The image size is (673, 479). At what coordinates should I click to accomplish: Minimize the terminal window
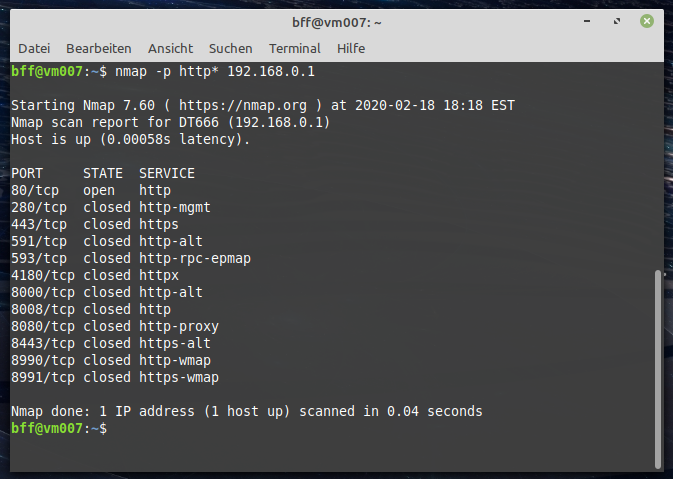[587, 21]
